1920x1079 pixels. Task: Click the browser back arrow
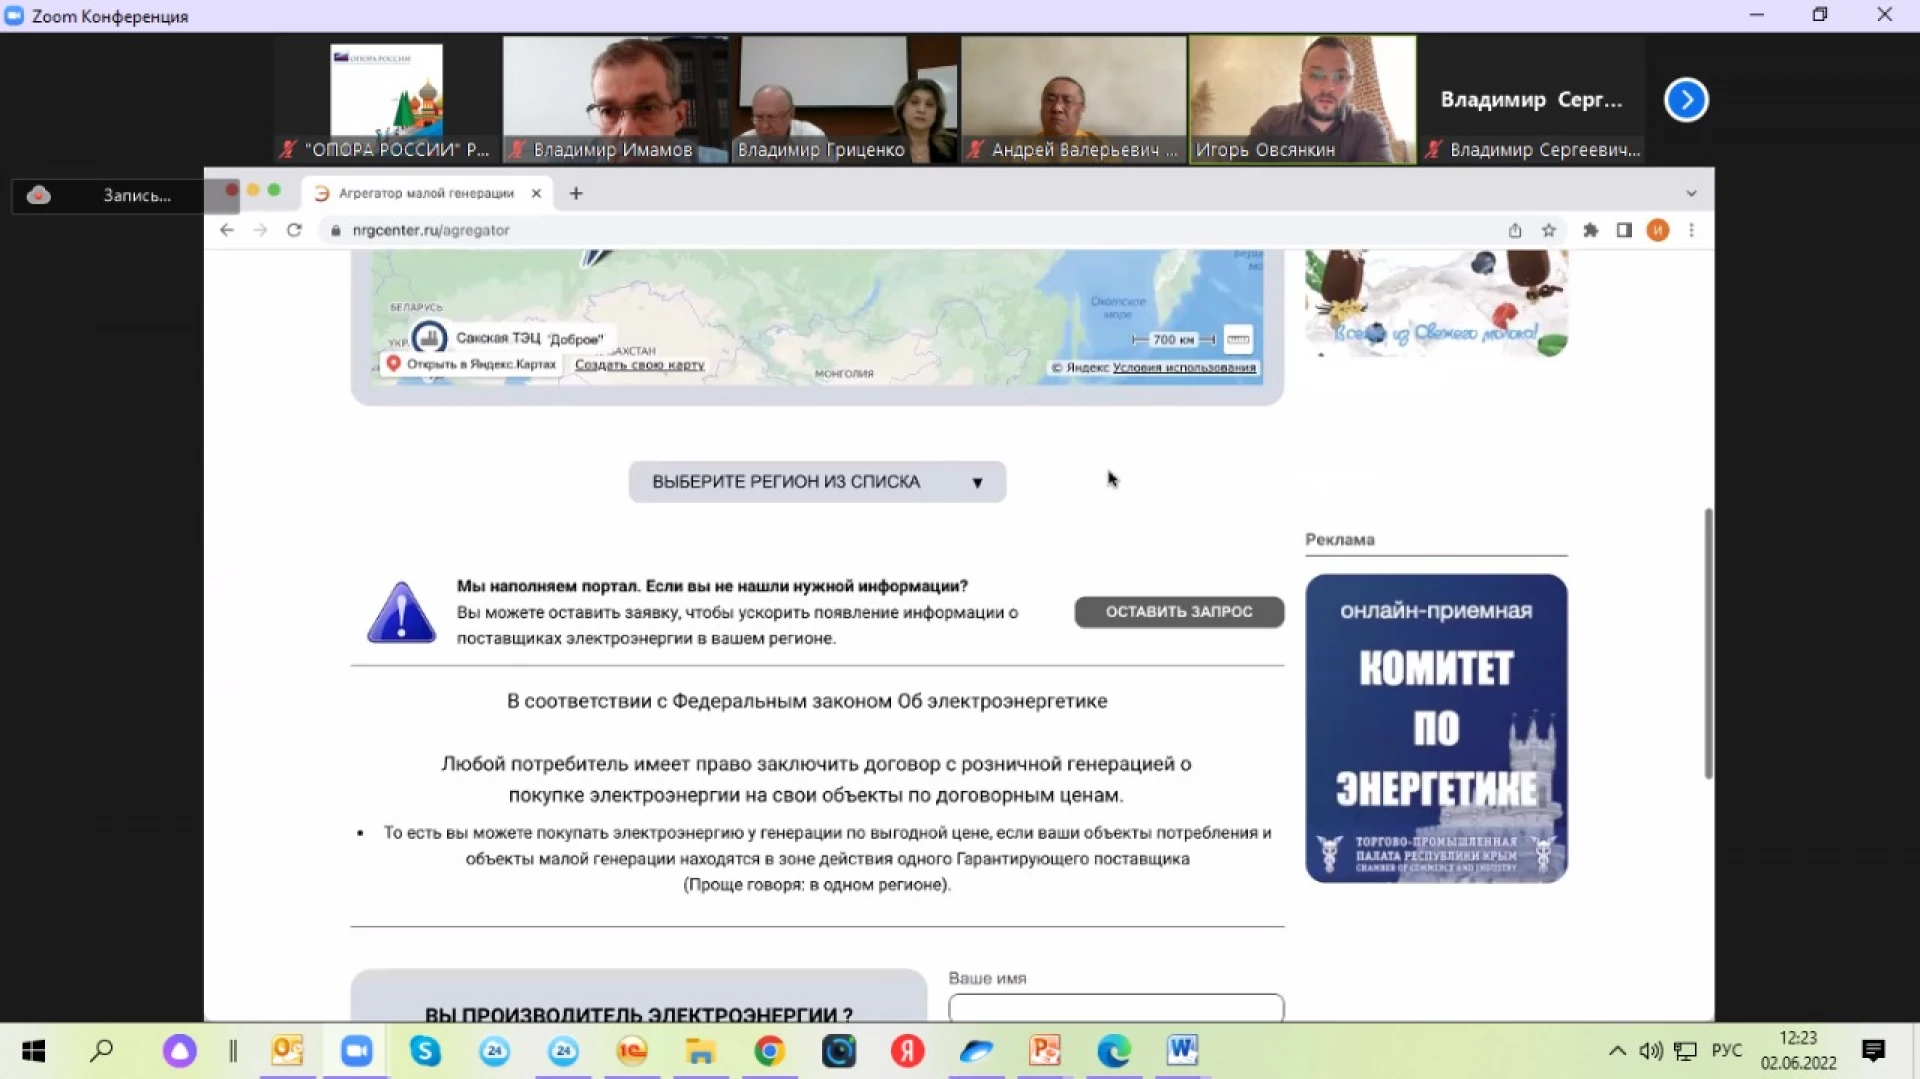227,230
